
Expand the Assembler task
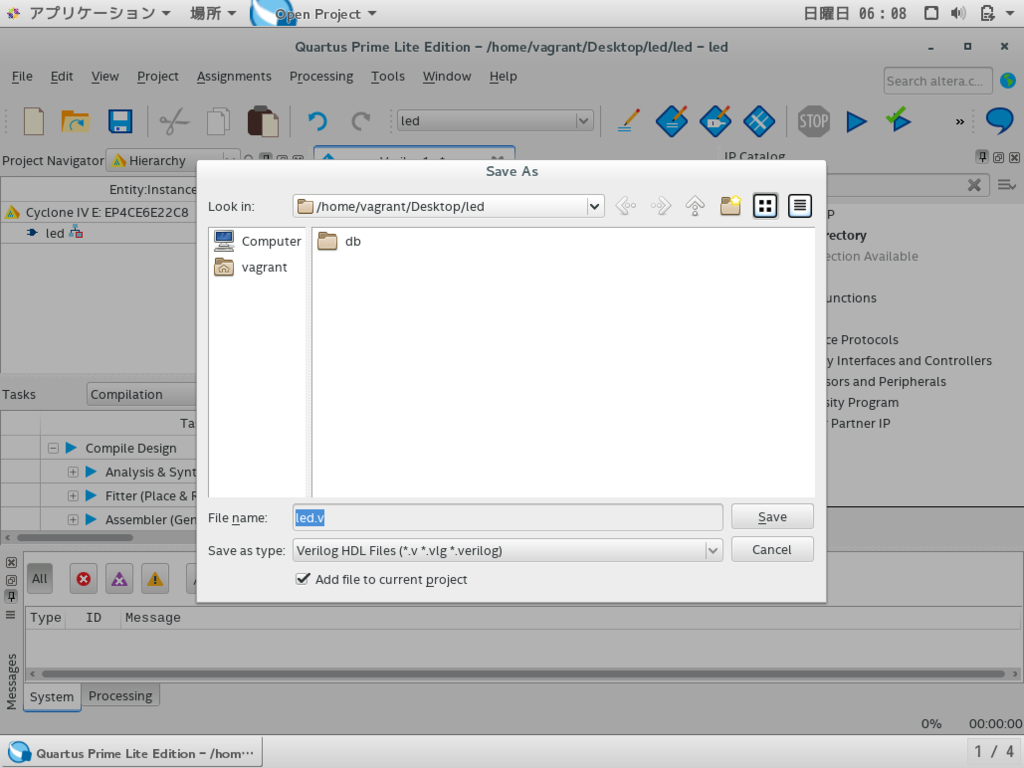pyautogui.click(x=73, y=520)
